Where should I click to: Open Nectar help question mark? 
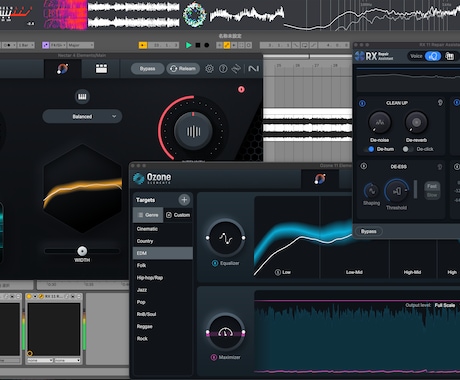[223, 69]
